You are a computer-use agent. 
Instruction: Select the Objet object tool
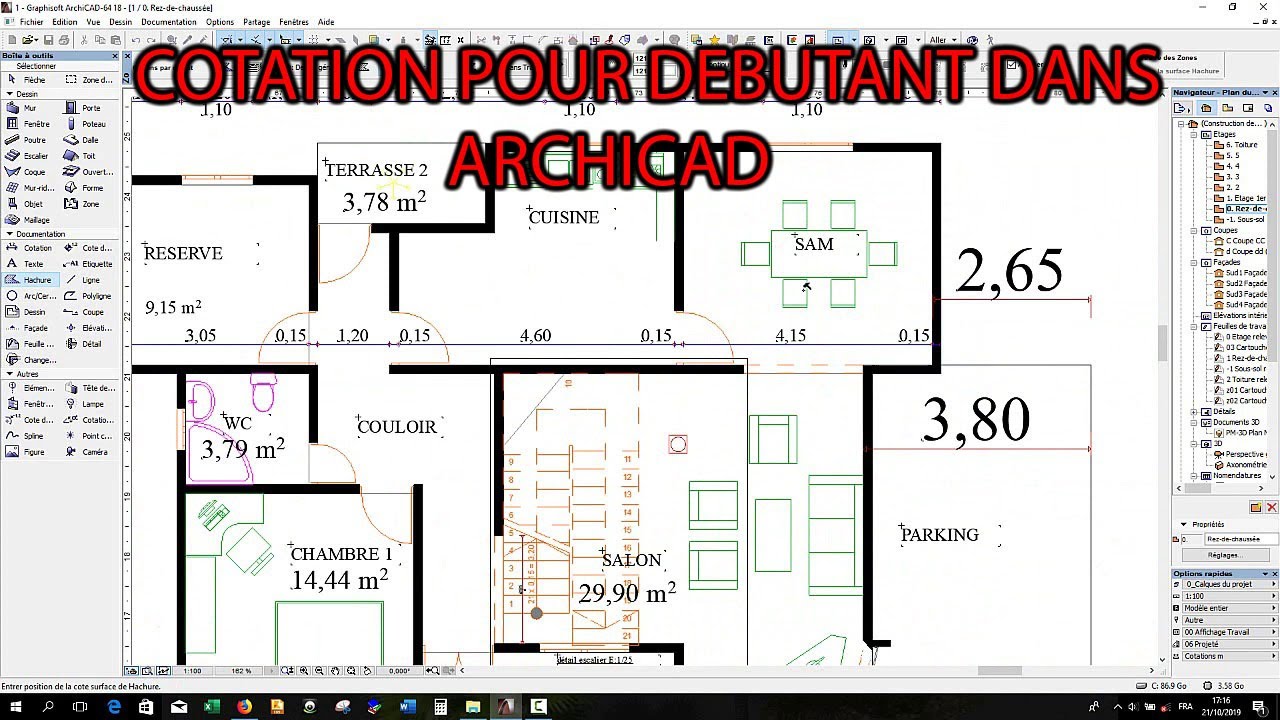pyautogui.click(x=32, y=204)
